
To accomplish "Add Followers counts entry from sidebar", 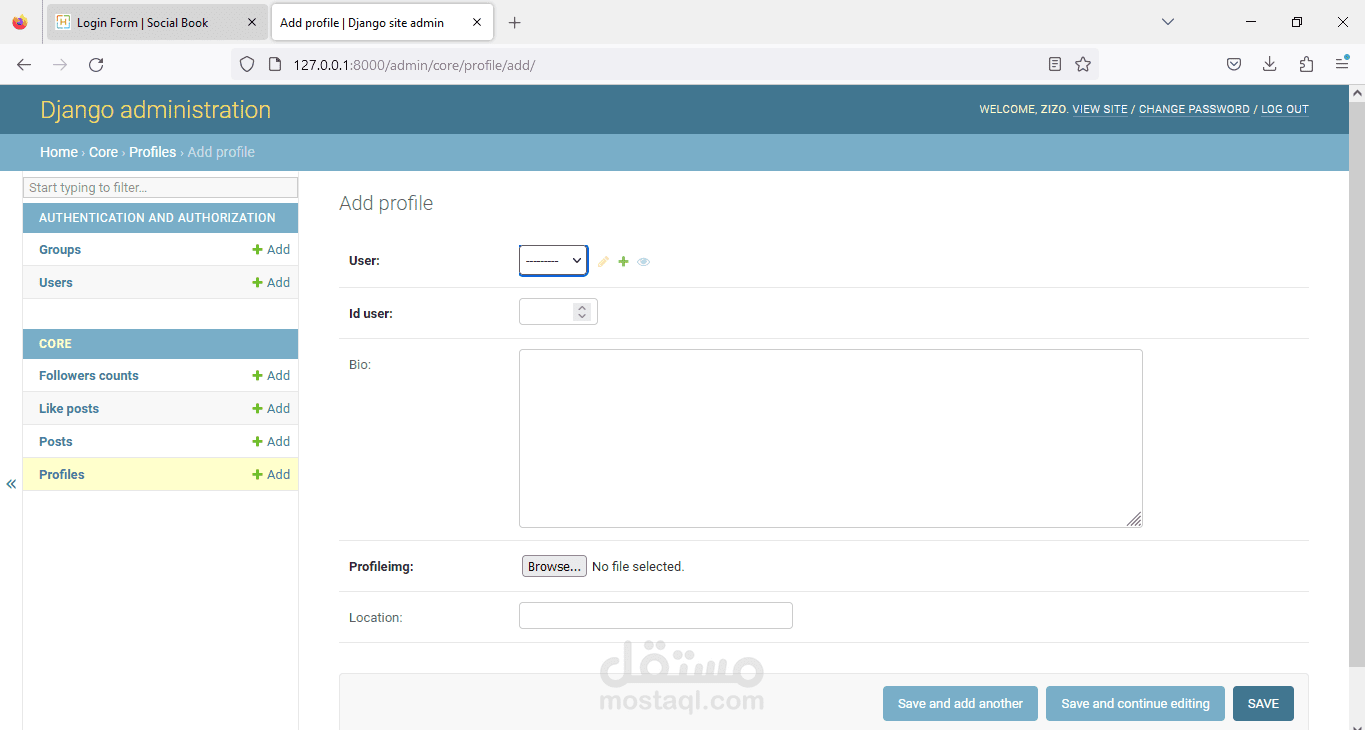I will (x=271, y=376).
